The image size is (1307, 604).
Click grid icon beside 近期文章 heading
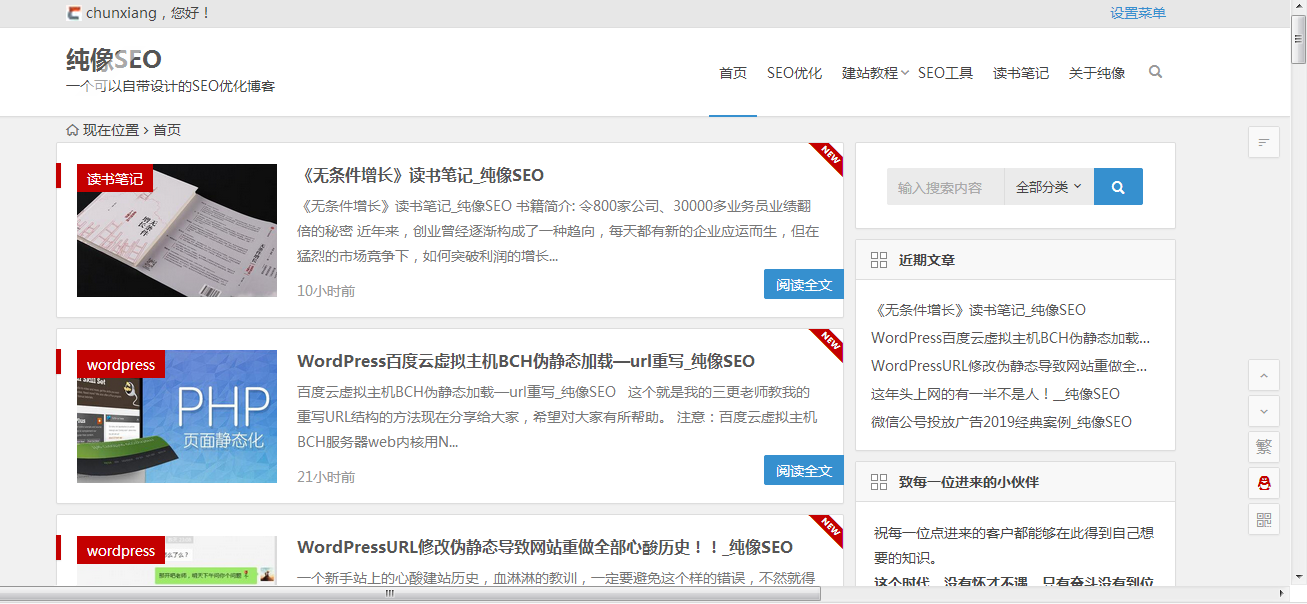(x=879, y=260)
